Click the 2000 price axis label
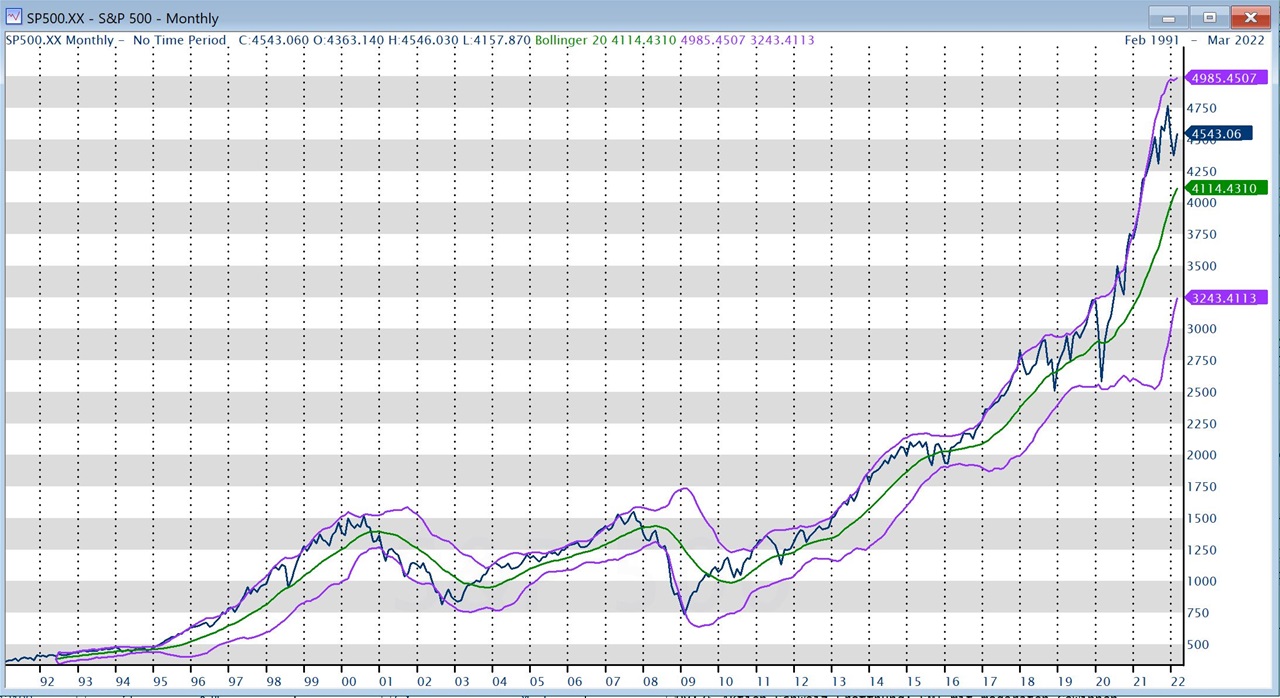Screen dimensions: 1280x698 pos(1202,455)
